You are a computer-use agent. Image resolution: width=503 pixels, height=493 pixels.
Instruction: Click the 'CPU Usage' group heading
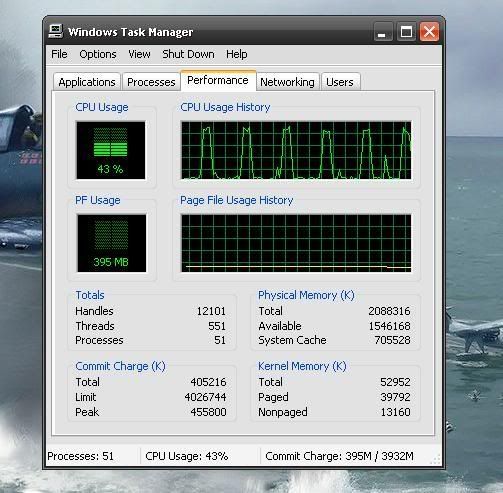pyautogui.click(x=102, y=107)
